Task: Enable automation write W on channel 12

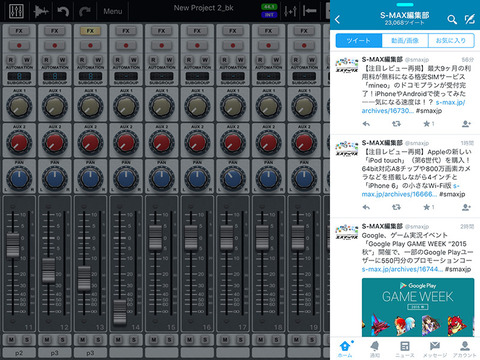Action: (62, 60)
